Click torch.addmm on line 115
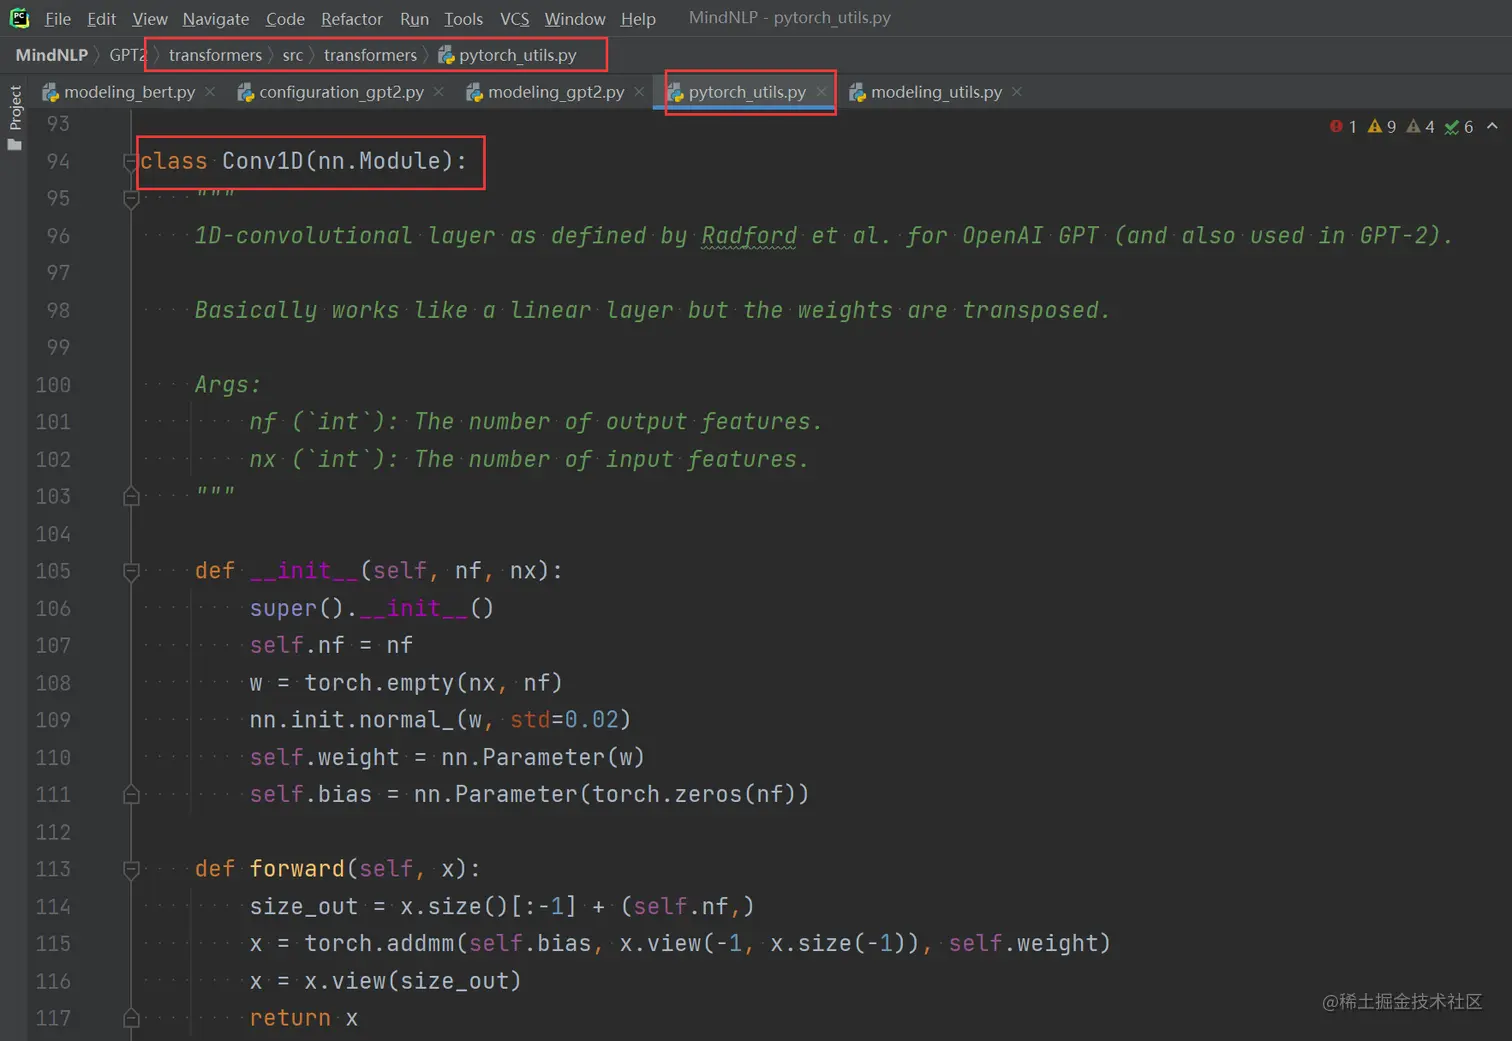Viewport: 1512px width, 1041px height. (379, 944)
